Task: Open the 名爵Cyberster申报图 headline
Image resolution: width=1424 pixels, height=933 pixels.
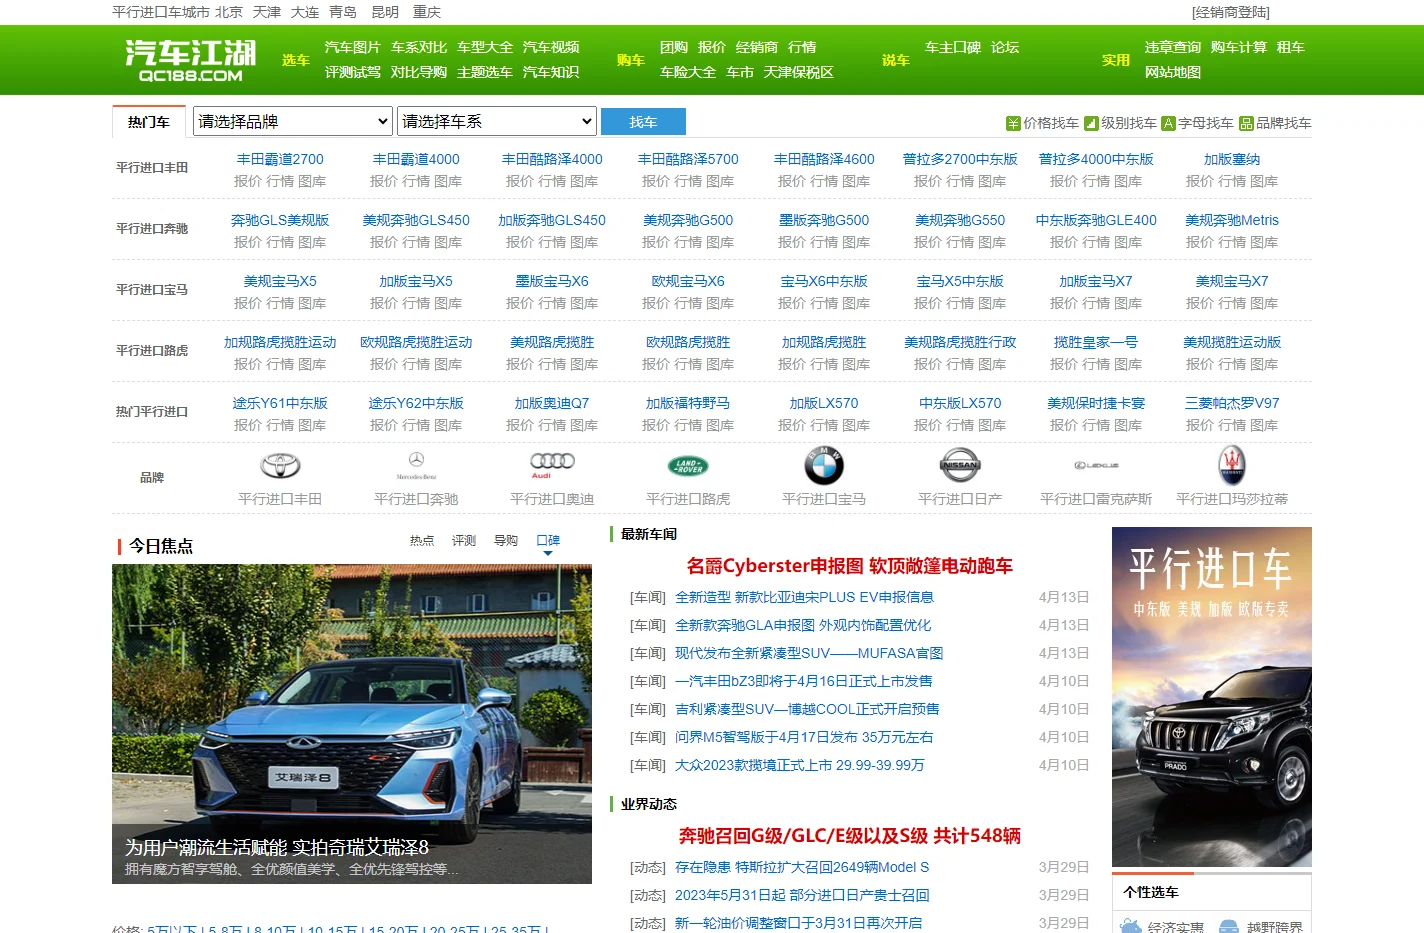Action: pyautogui.click(x=850, y=566)
